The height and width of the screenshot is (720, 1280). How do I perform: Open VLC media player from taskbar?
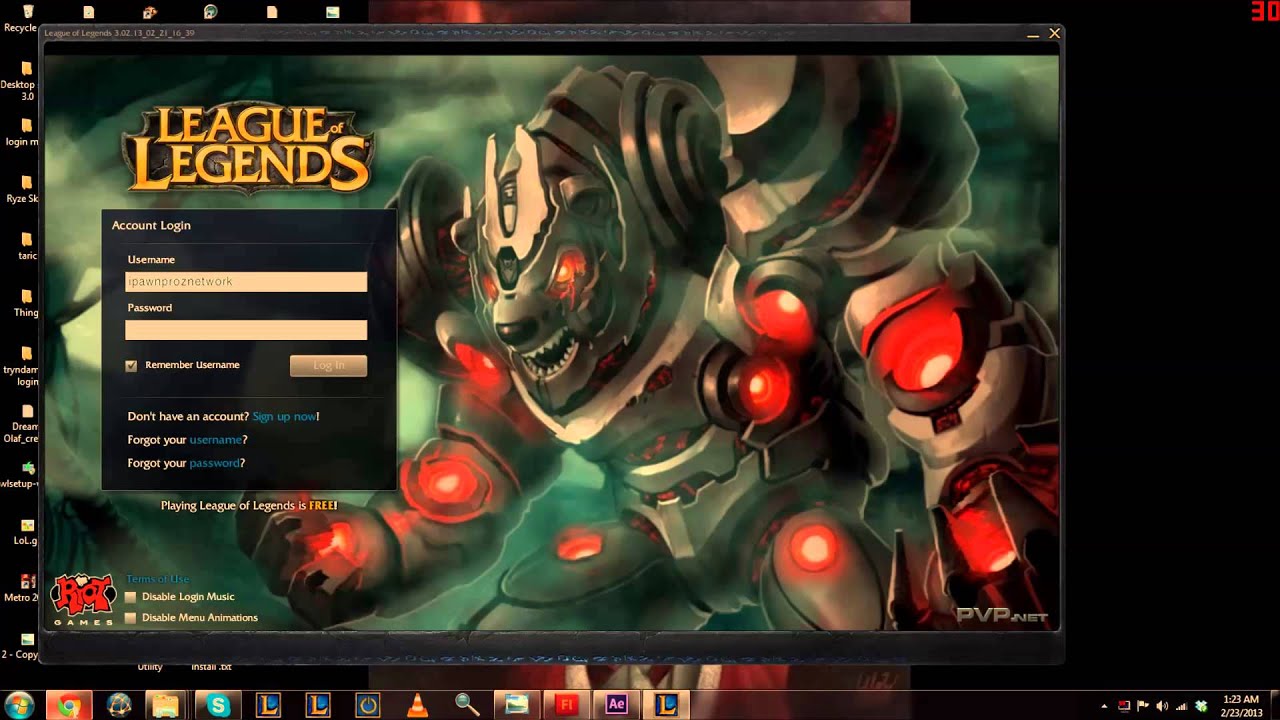417,705
